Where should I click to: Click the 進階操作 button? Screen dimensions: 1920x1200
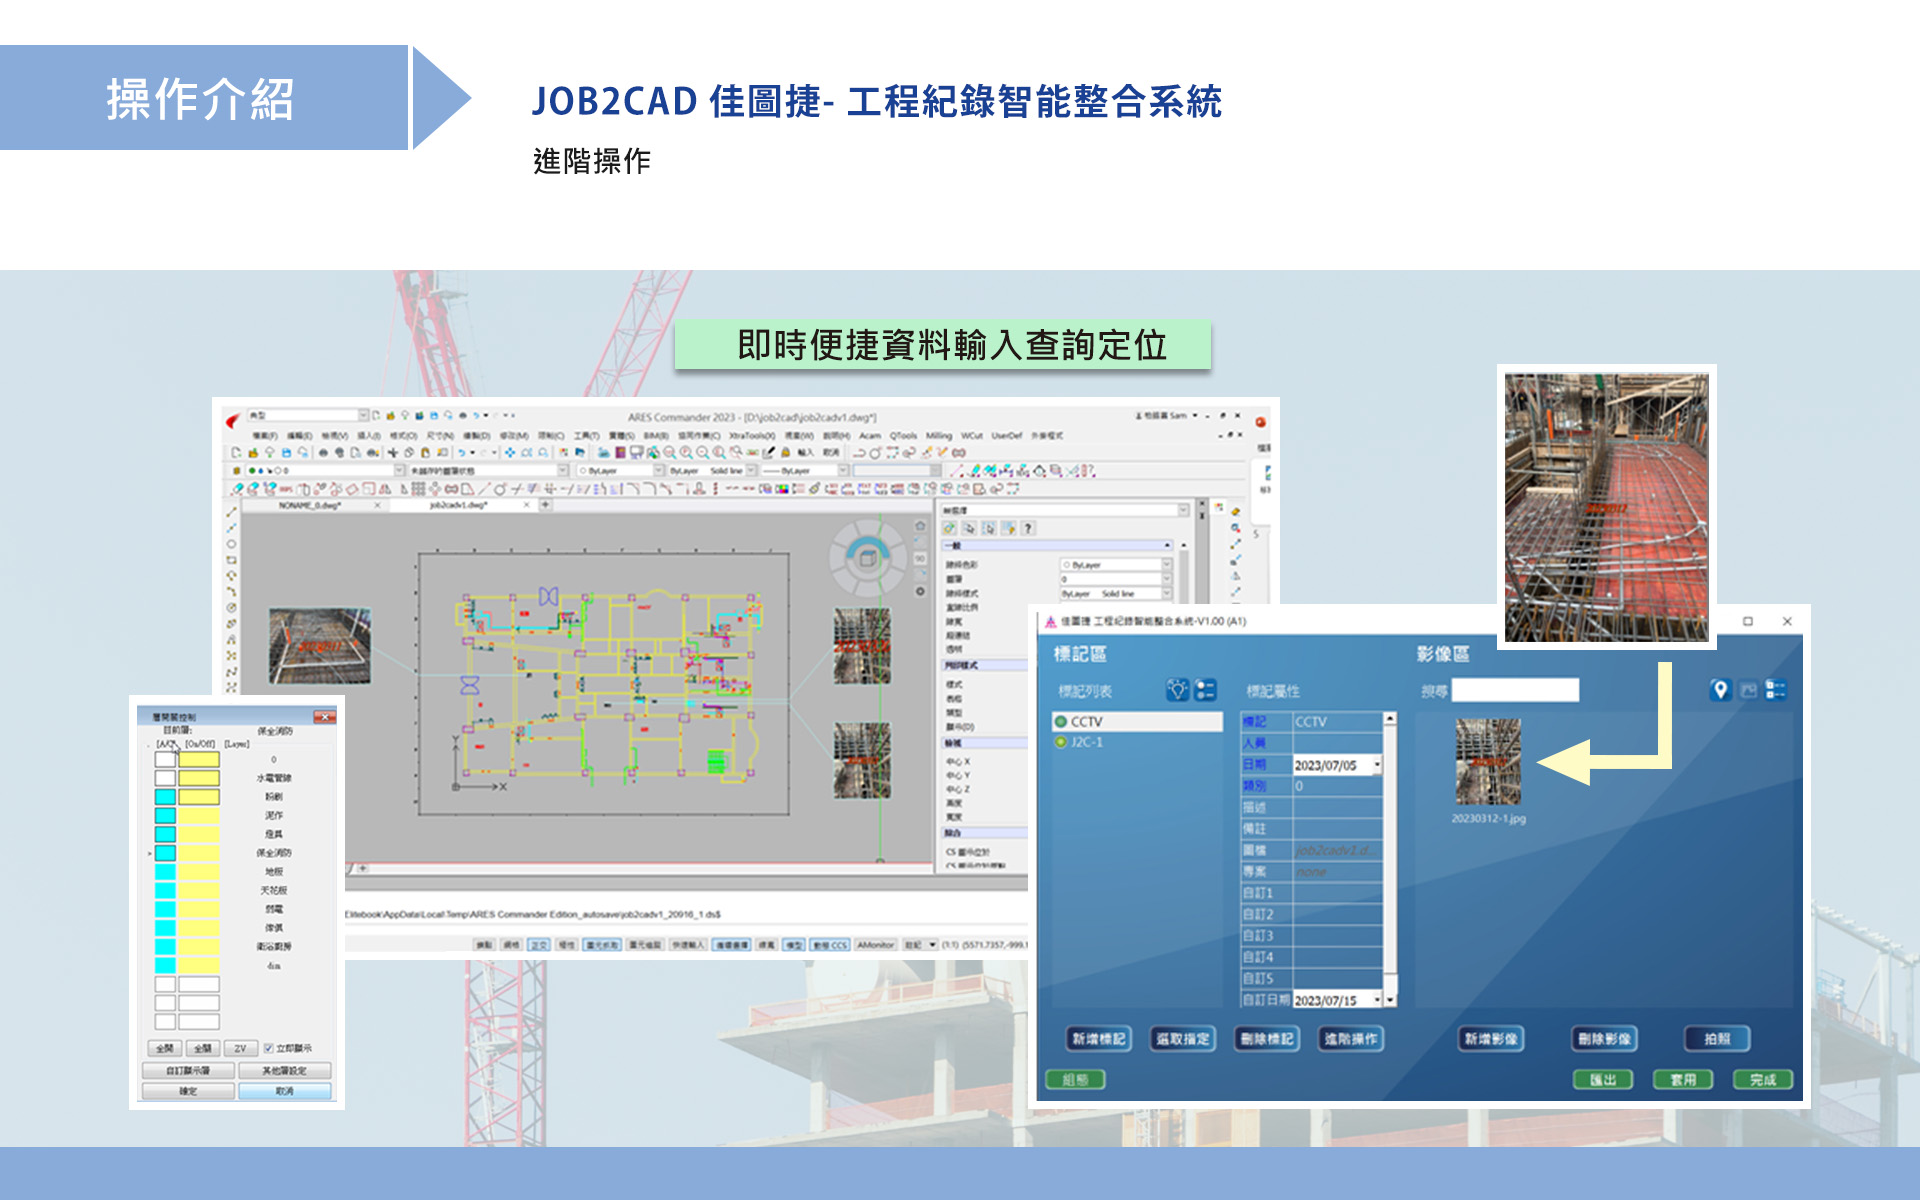[x=1351, y=1039]
